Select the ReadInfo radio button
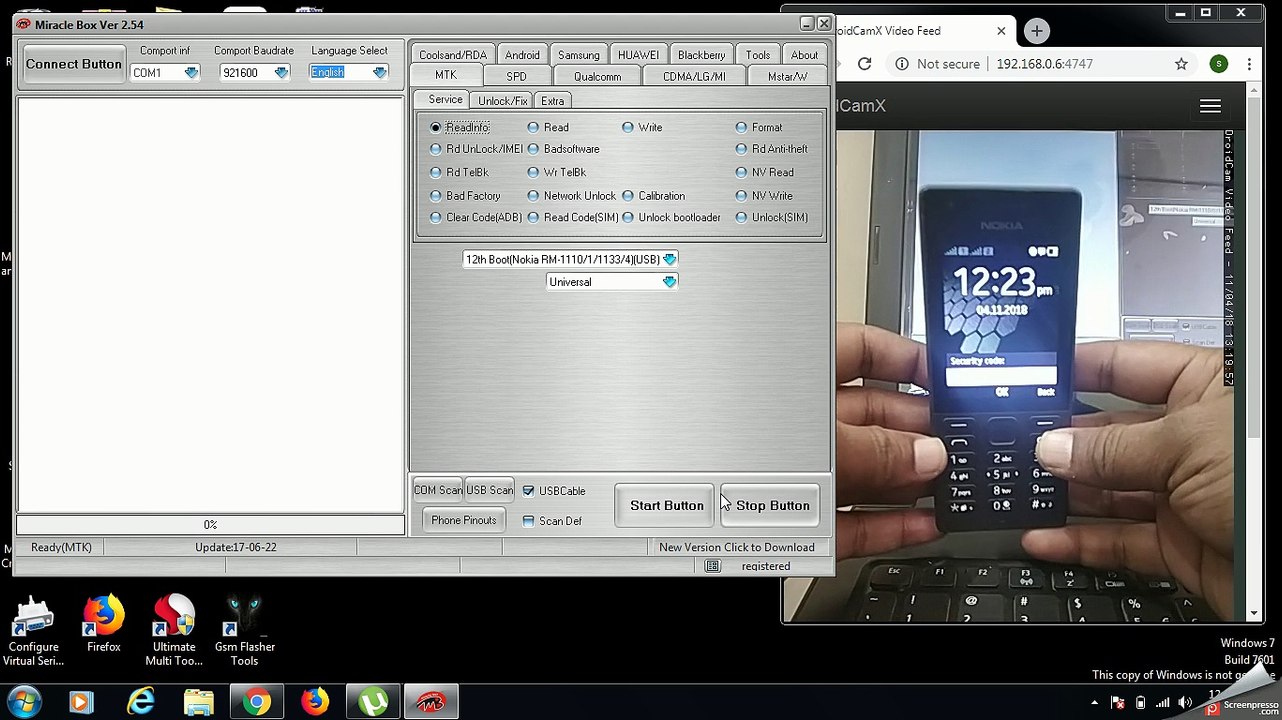1282x720 pixels. (x=435, y=128)
